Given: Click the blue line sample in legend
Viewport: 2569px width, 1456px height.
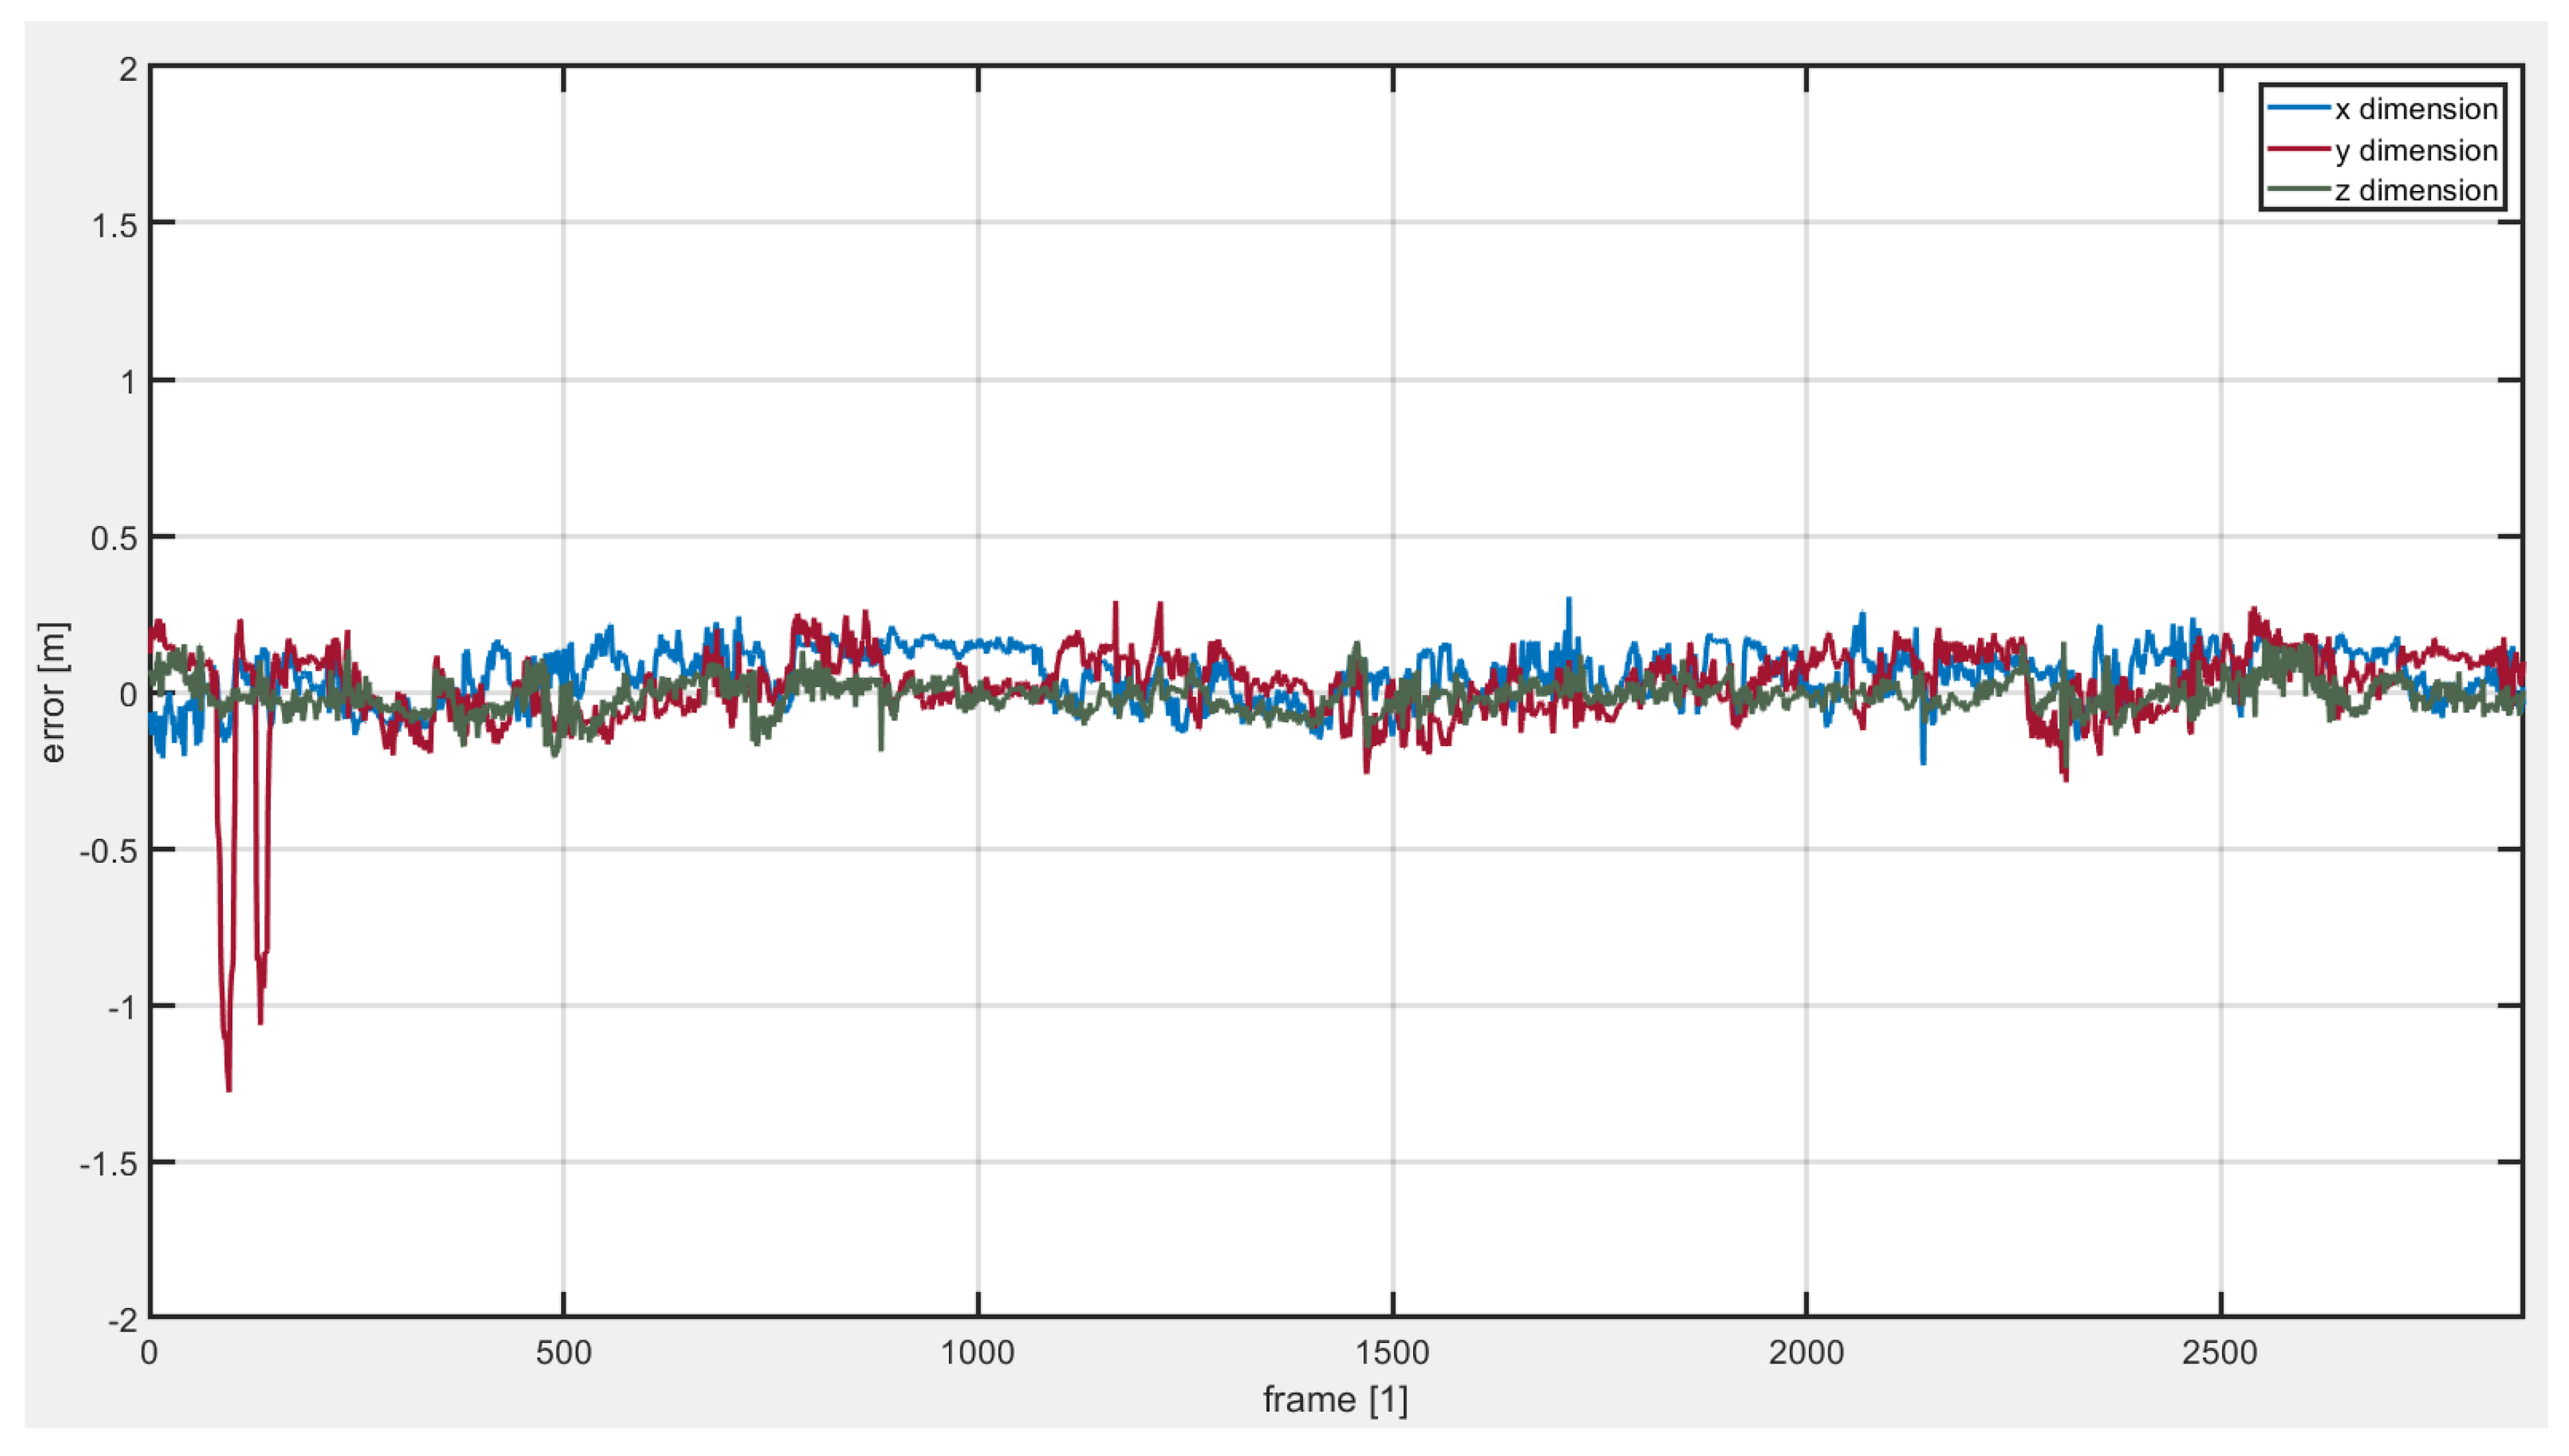Looking at the screenshot, I should tap(2299, 107).
